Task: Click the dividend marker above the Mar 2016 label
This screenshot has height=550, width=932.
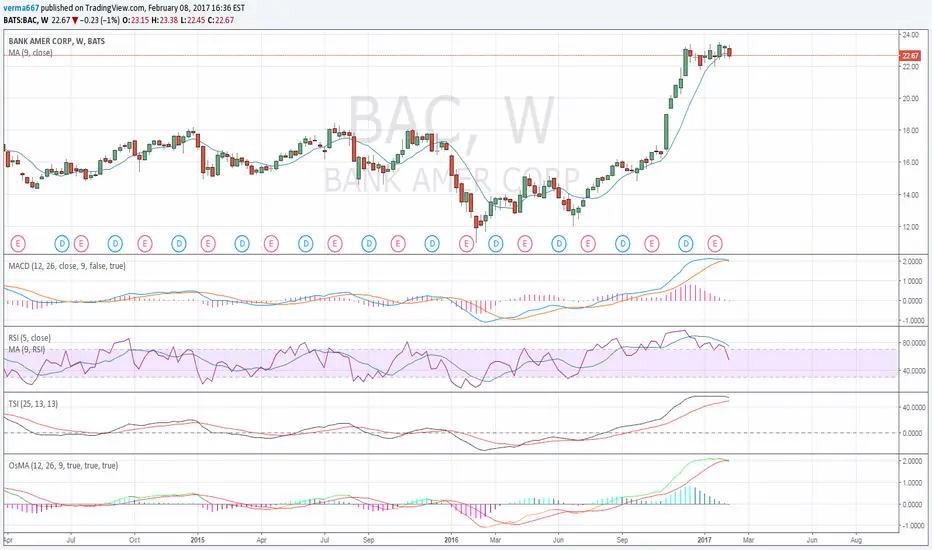Action: click(x=496, y=243)
